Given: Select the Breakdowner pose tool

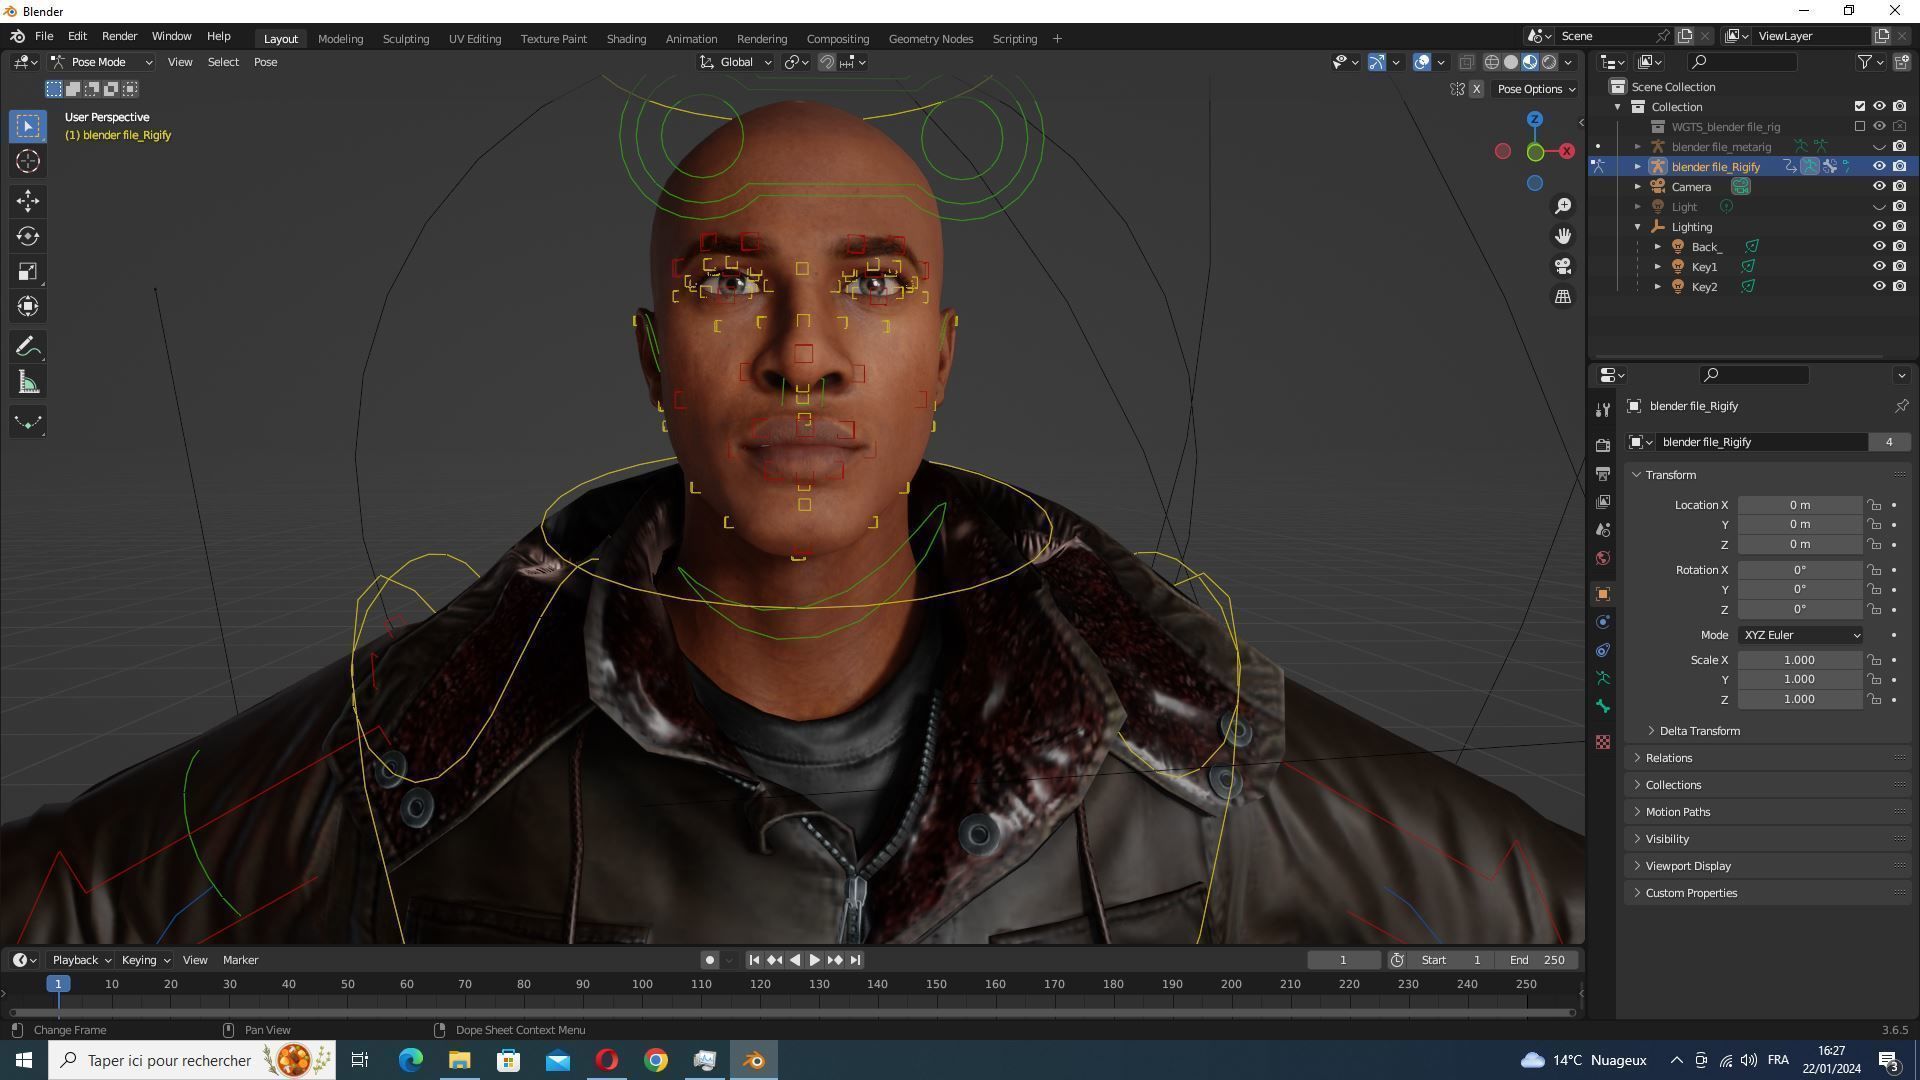Looking at the screenshot, I should pos(28,422).
